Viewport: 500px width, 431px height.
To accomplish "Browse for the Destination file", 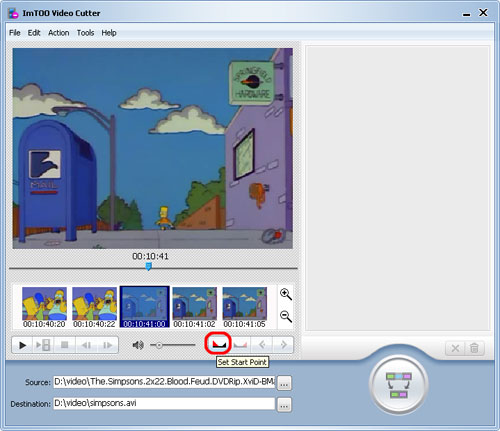I will pyautogui.click(x=284, y=405).
